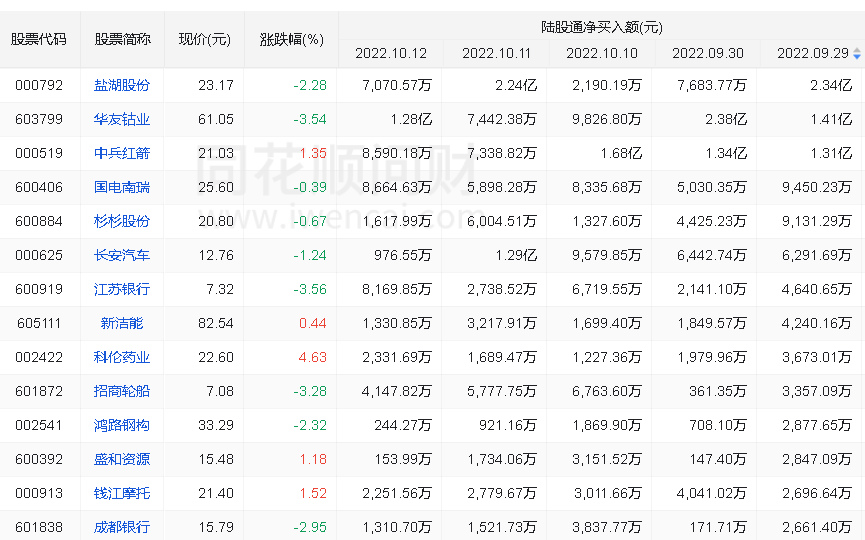Click stock code 600884
865x540 pixels.
39,221
